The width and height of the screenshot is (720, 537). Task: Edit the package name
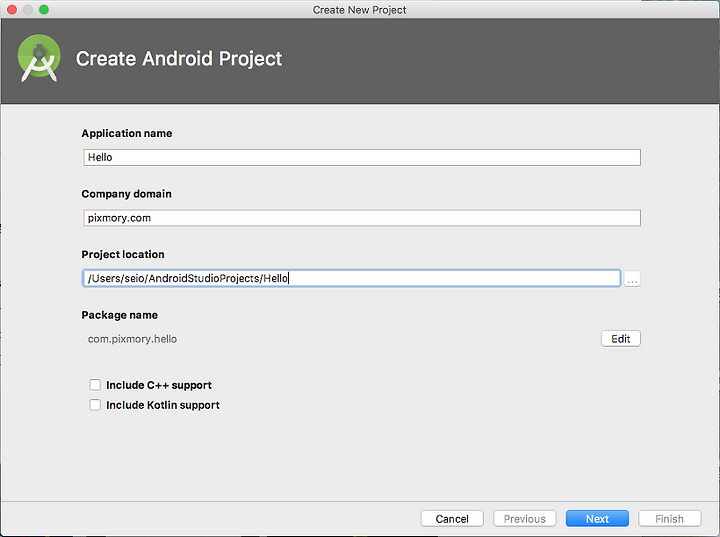(x=620, y=339)
